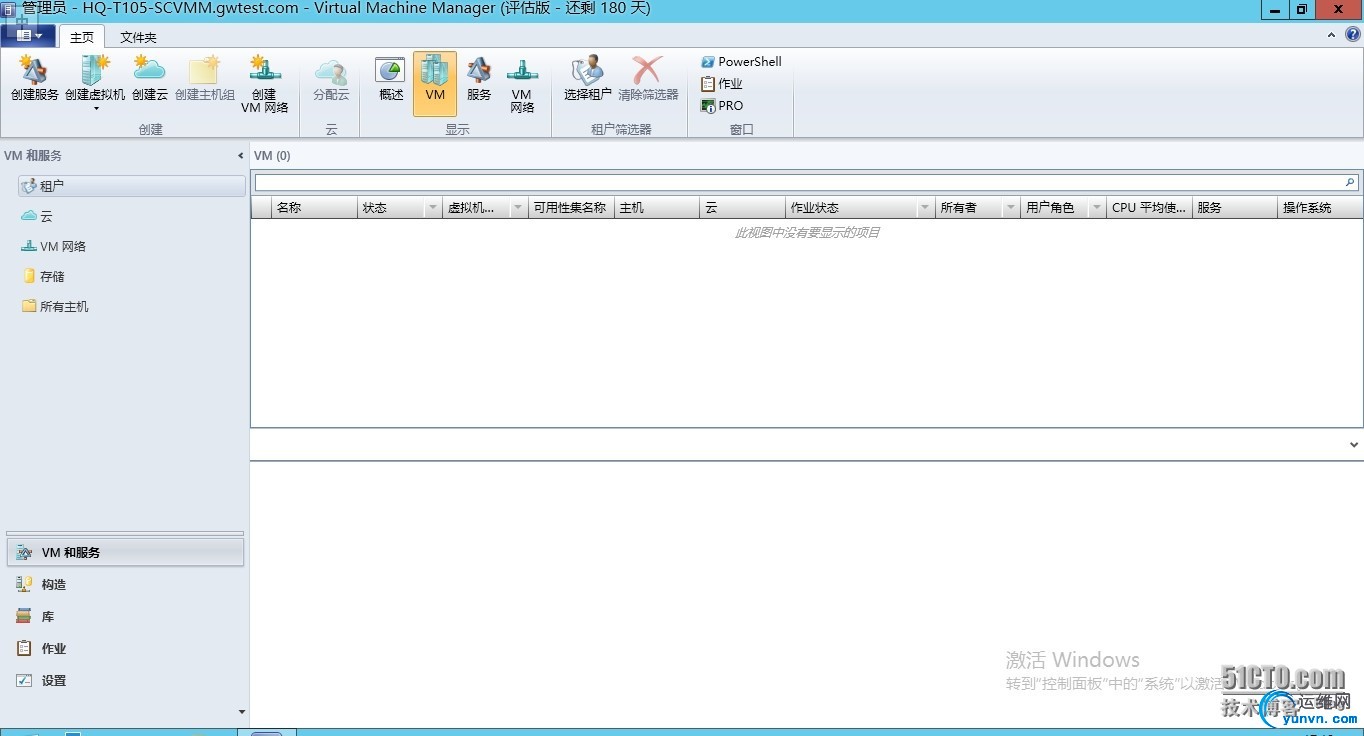Open the 库 (Library) workspace
Image resolution: width=1364 pixels, height=736 pixels.
125,616
